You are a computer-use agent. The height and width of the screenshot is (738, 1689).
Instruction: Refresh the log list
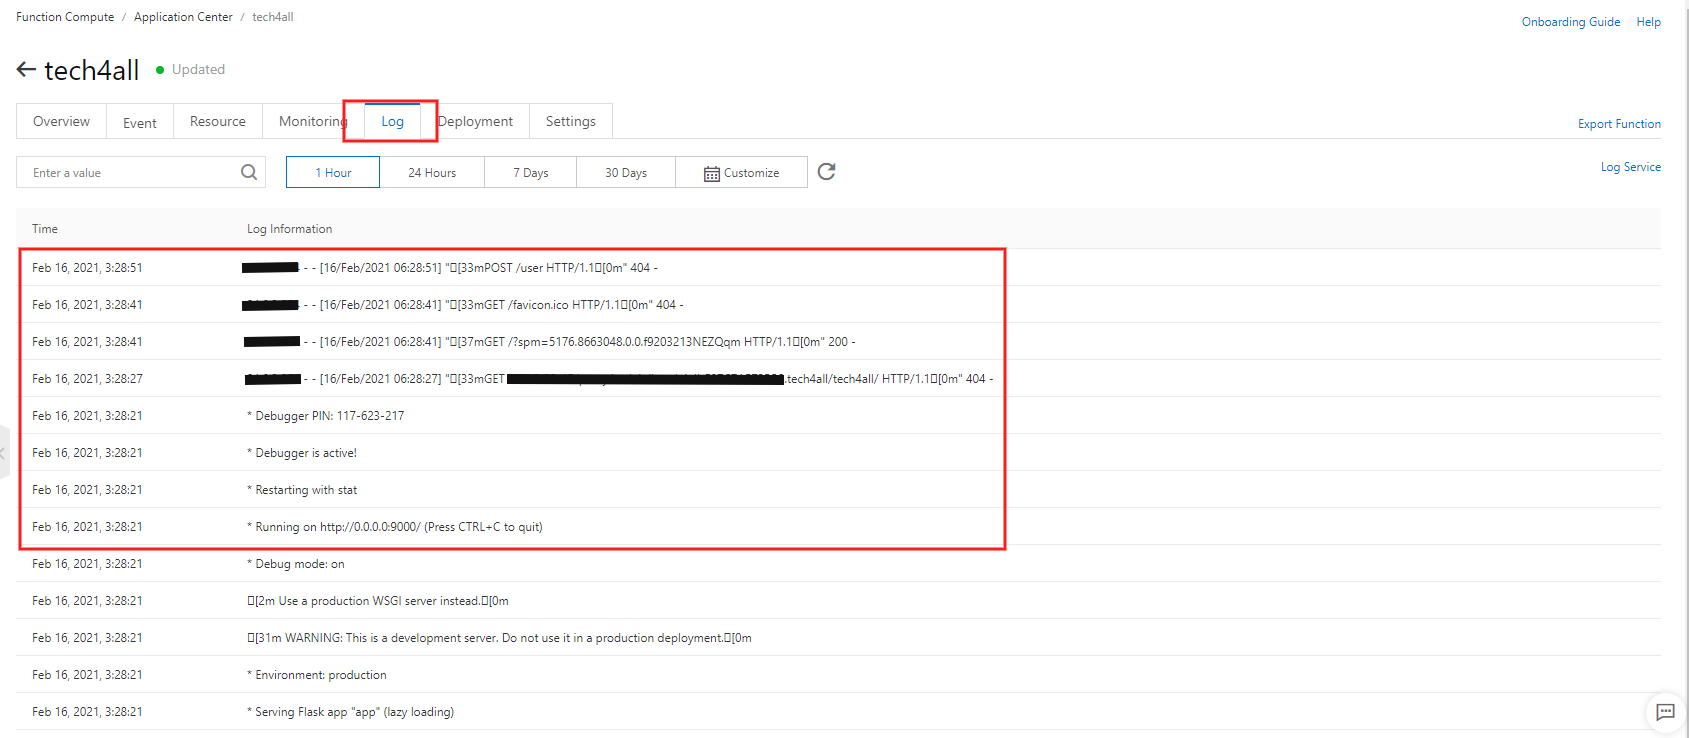(826, 172)
